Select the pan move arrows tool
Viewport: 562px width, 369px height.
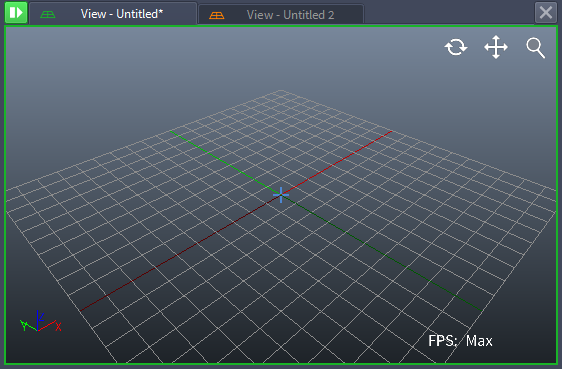pos(496,47)
